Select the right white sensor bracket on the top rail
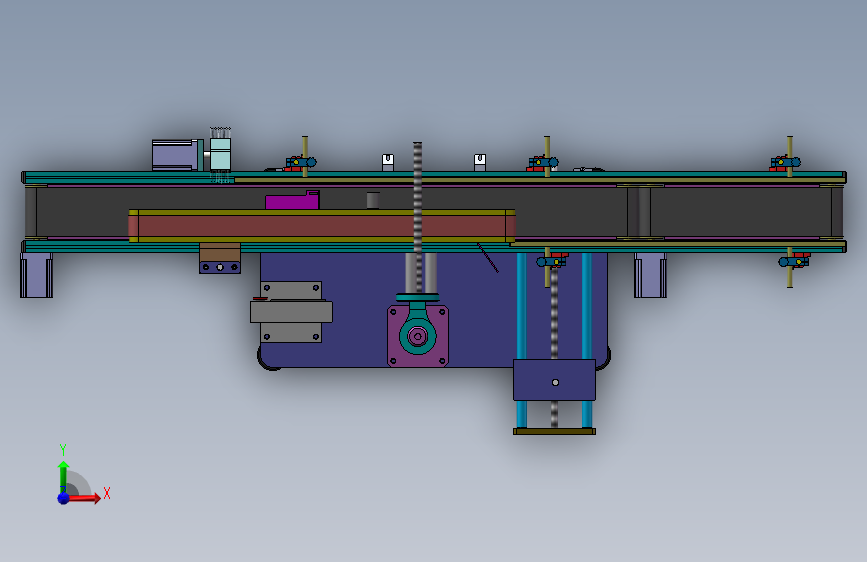 coord(480,162)
